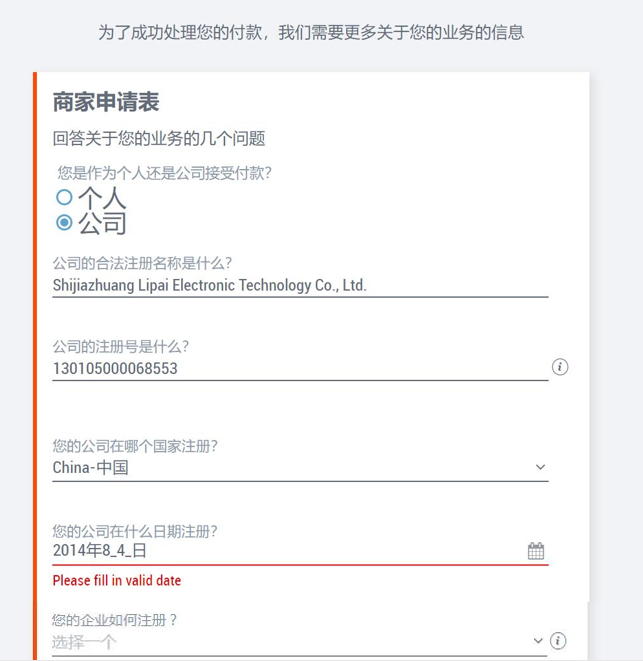The height and width of the screenshot is (661, 643).
Task: Open the calendar date picker icon
Action: pyautogui.click(x=536, y=551)
